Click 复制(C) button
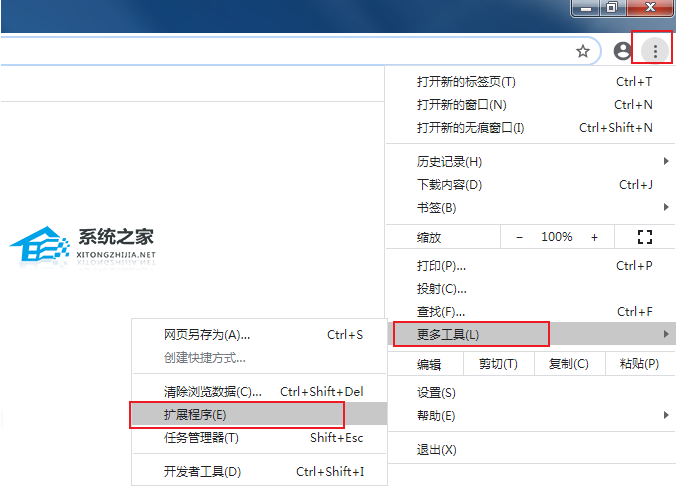The width and height of the screenshot is (676, 497). [x=569, y=364]
